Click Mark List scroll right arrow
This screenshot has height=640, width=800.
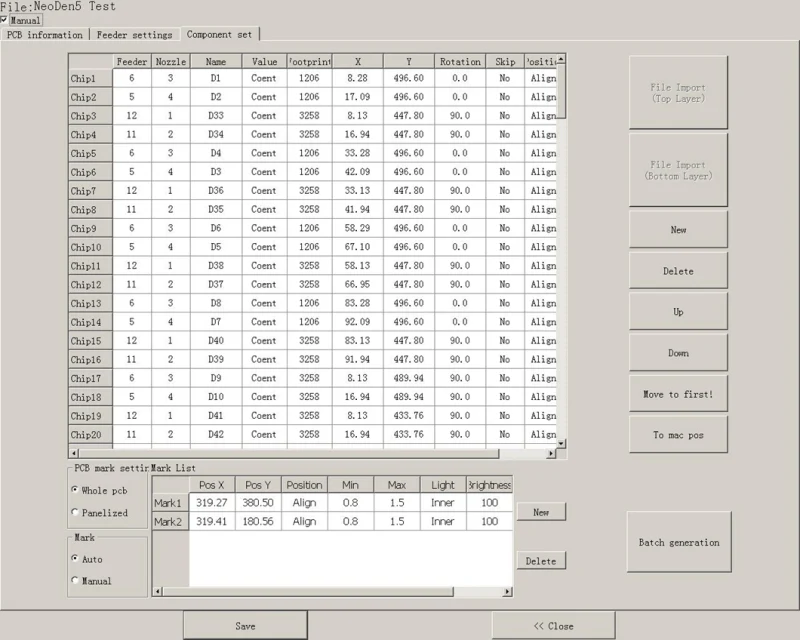508,592
